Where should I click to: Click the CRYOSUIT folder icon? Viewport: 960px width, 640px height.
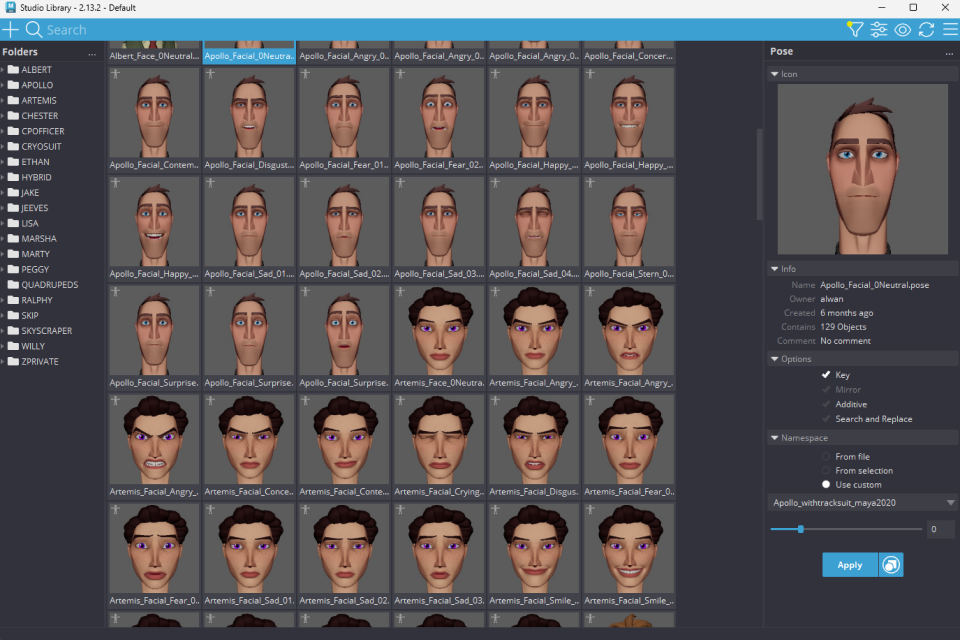pyautogui.click(x=13, y=146)
